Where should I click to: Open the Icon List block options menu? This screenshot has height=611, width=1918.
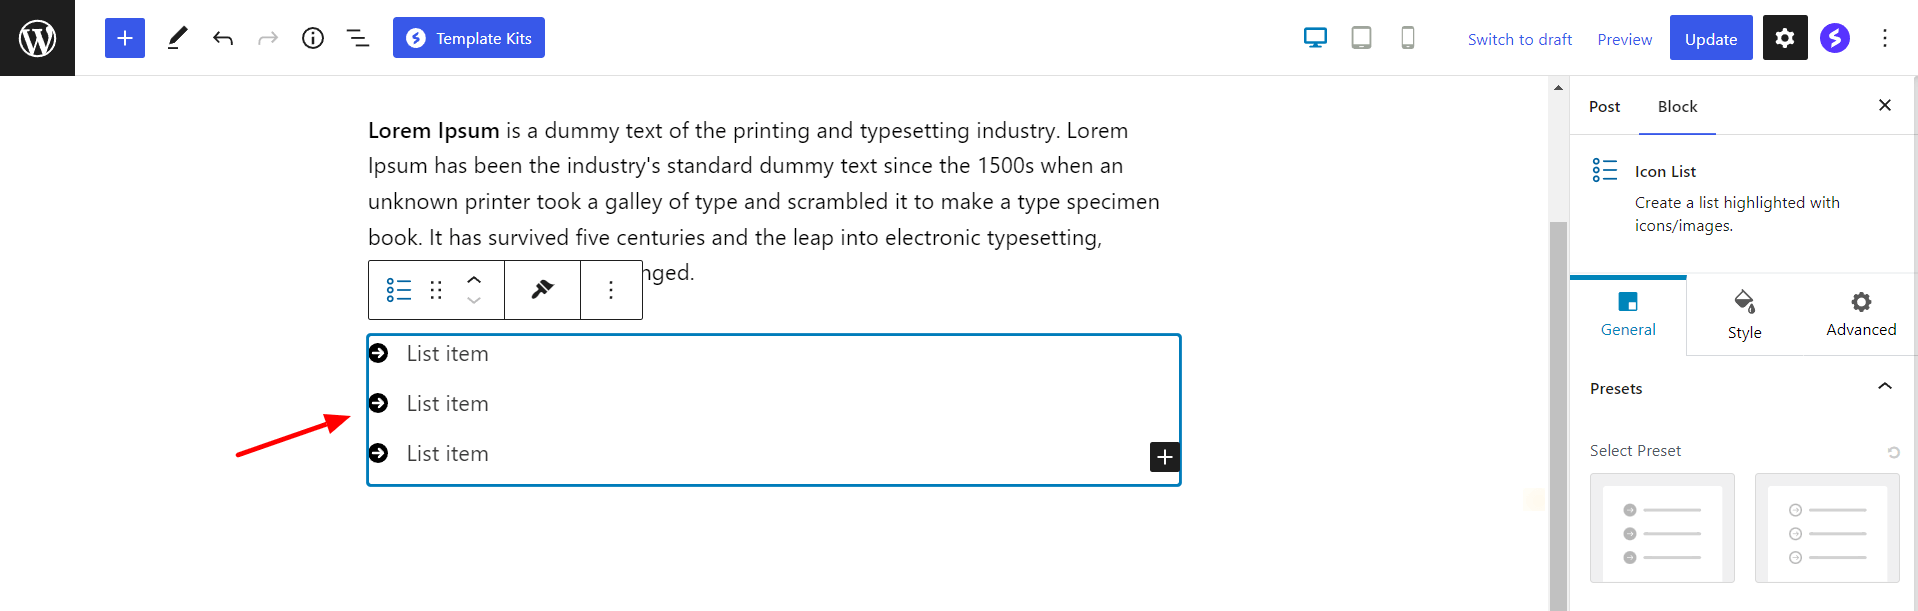click(611, 290)
